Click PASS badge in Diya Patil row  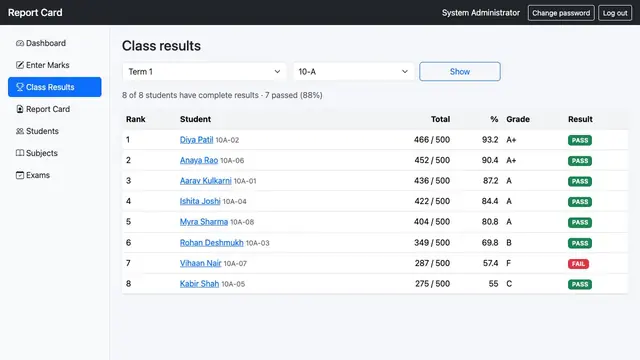pyautogui.click(x=580, y=140)
